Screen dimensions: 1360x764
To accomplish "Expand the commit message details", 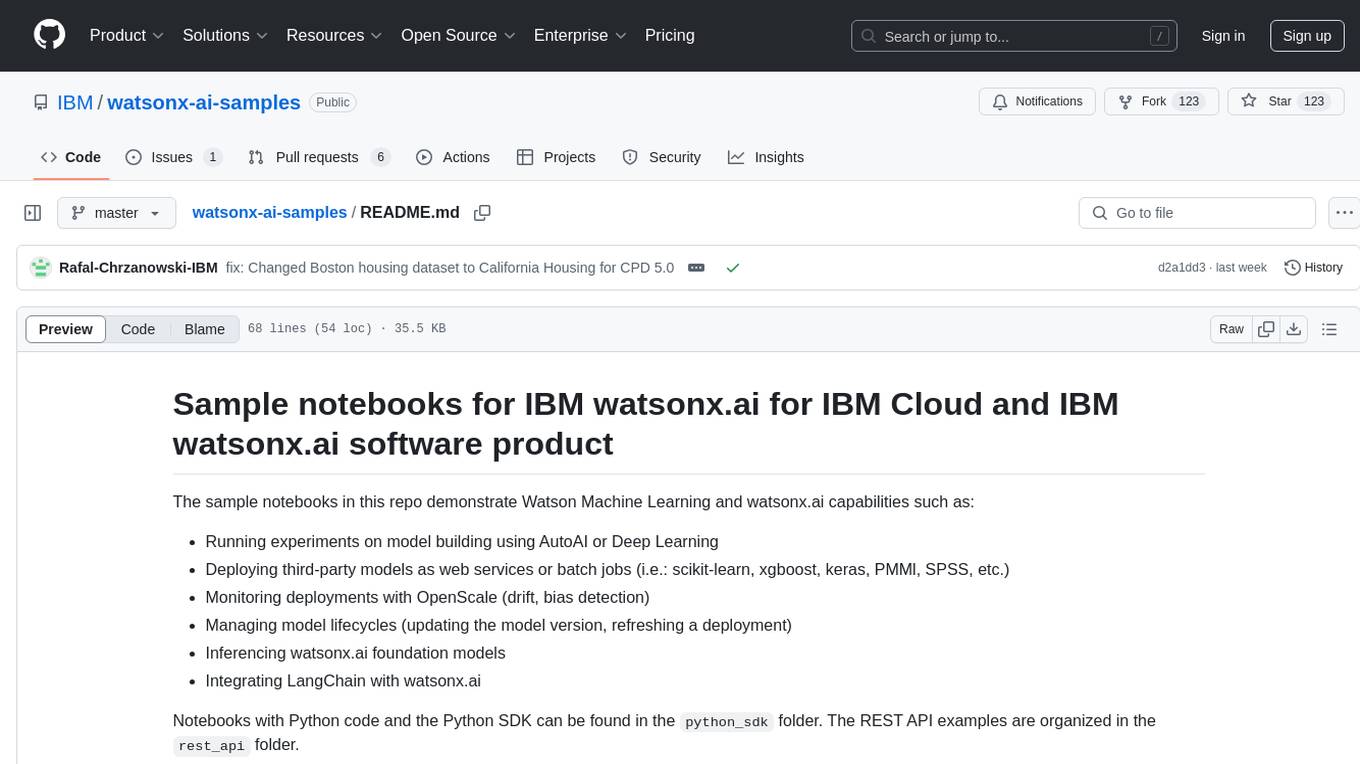I will [697, 268].
